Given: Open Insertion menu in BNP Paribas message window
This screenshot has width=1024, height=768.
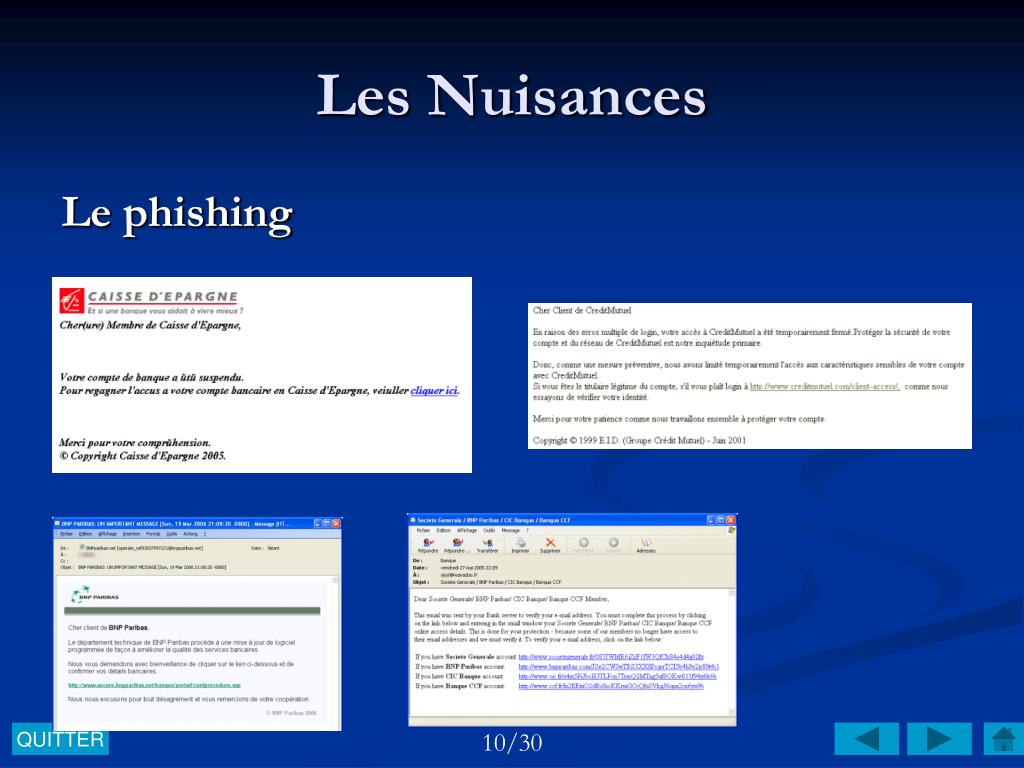Looking at the screenshot, I should [131, 534].
